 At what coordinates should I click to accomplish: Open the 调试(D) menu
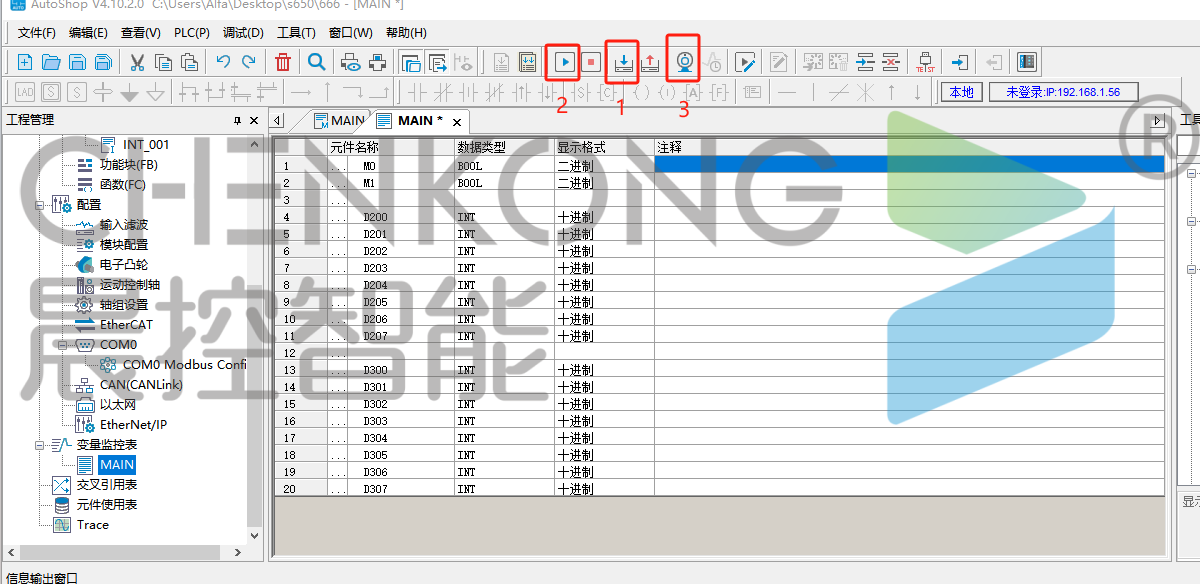pos(243,33)
